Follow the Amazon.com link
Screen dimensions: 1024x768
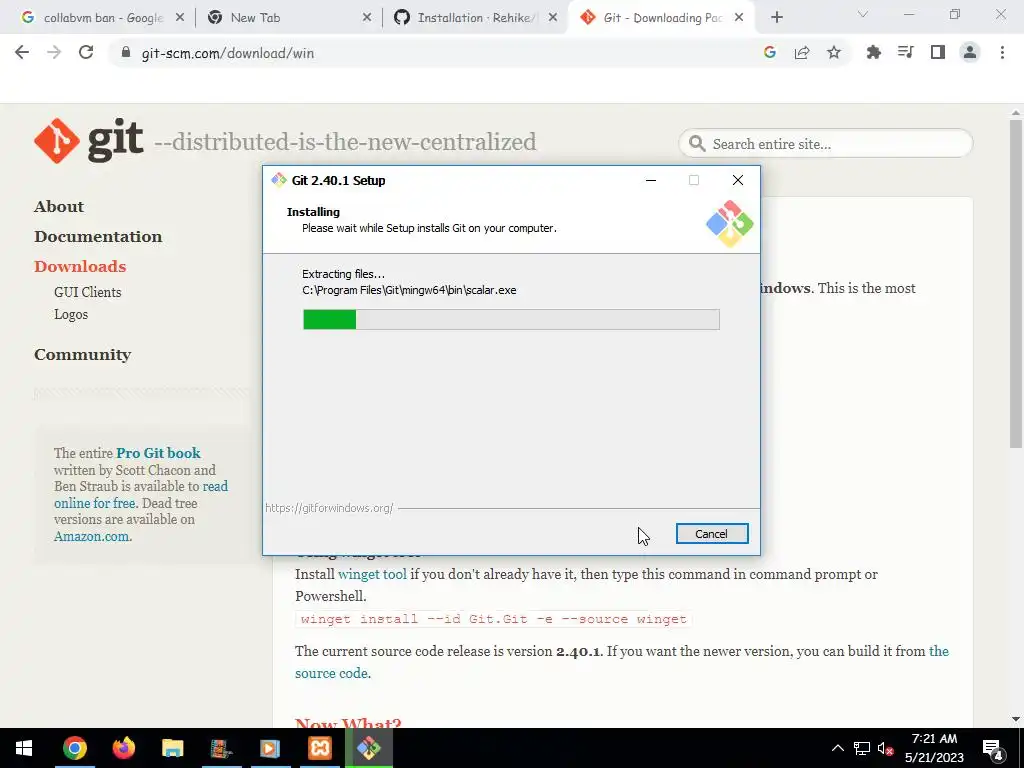pyautogui.click(x=91, y=537)
